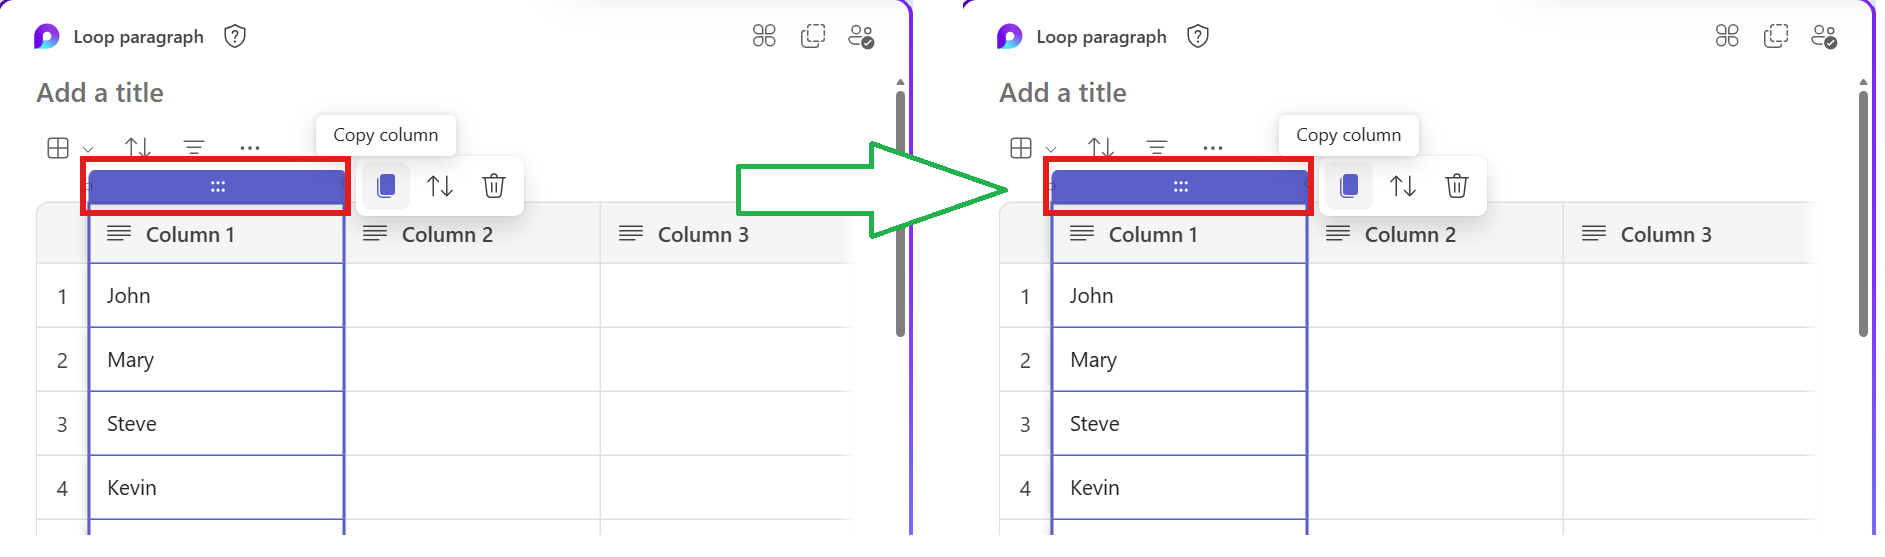Open more options ellipsis in left table toolbar

tap(250, 148)
